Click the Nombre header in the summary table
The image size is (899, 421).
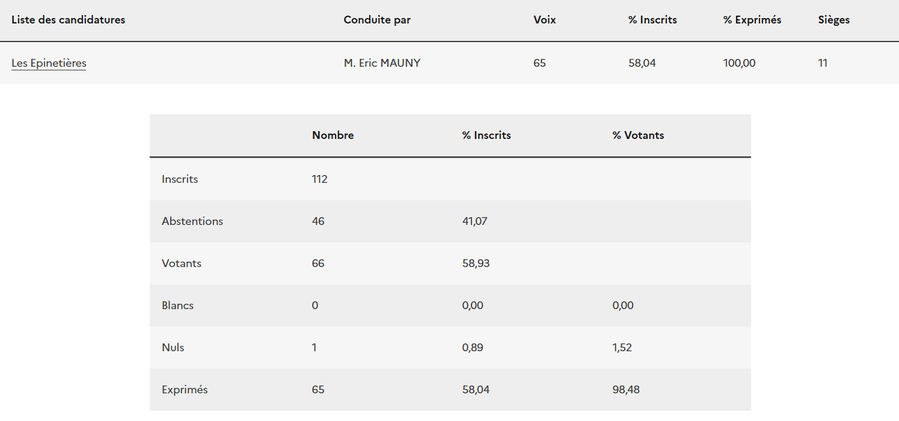coord(333,135)
